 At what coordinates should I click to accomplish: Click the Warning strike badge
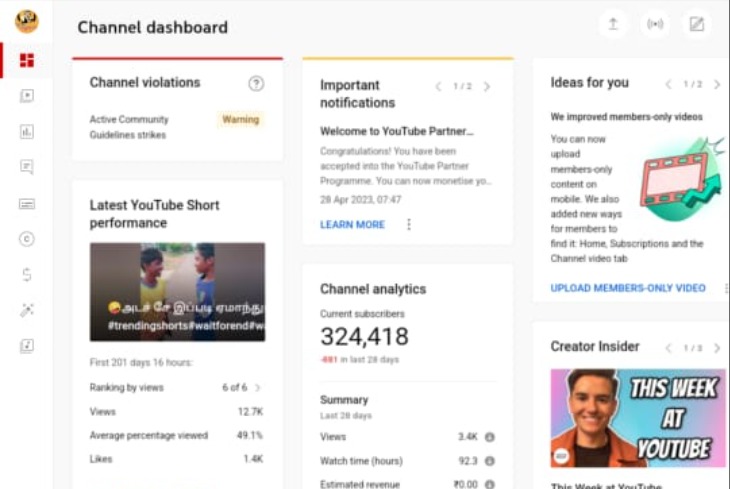coord(240,120)
